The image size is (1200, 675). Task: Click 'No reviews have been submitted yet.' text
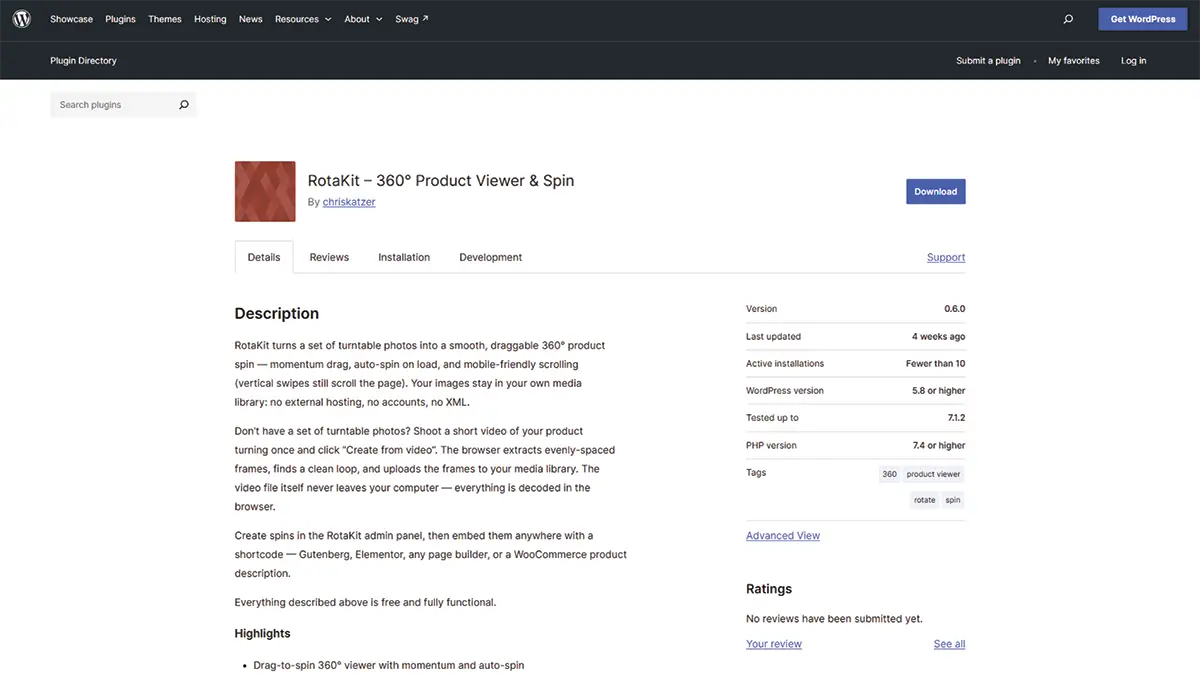834,619
